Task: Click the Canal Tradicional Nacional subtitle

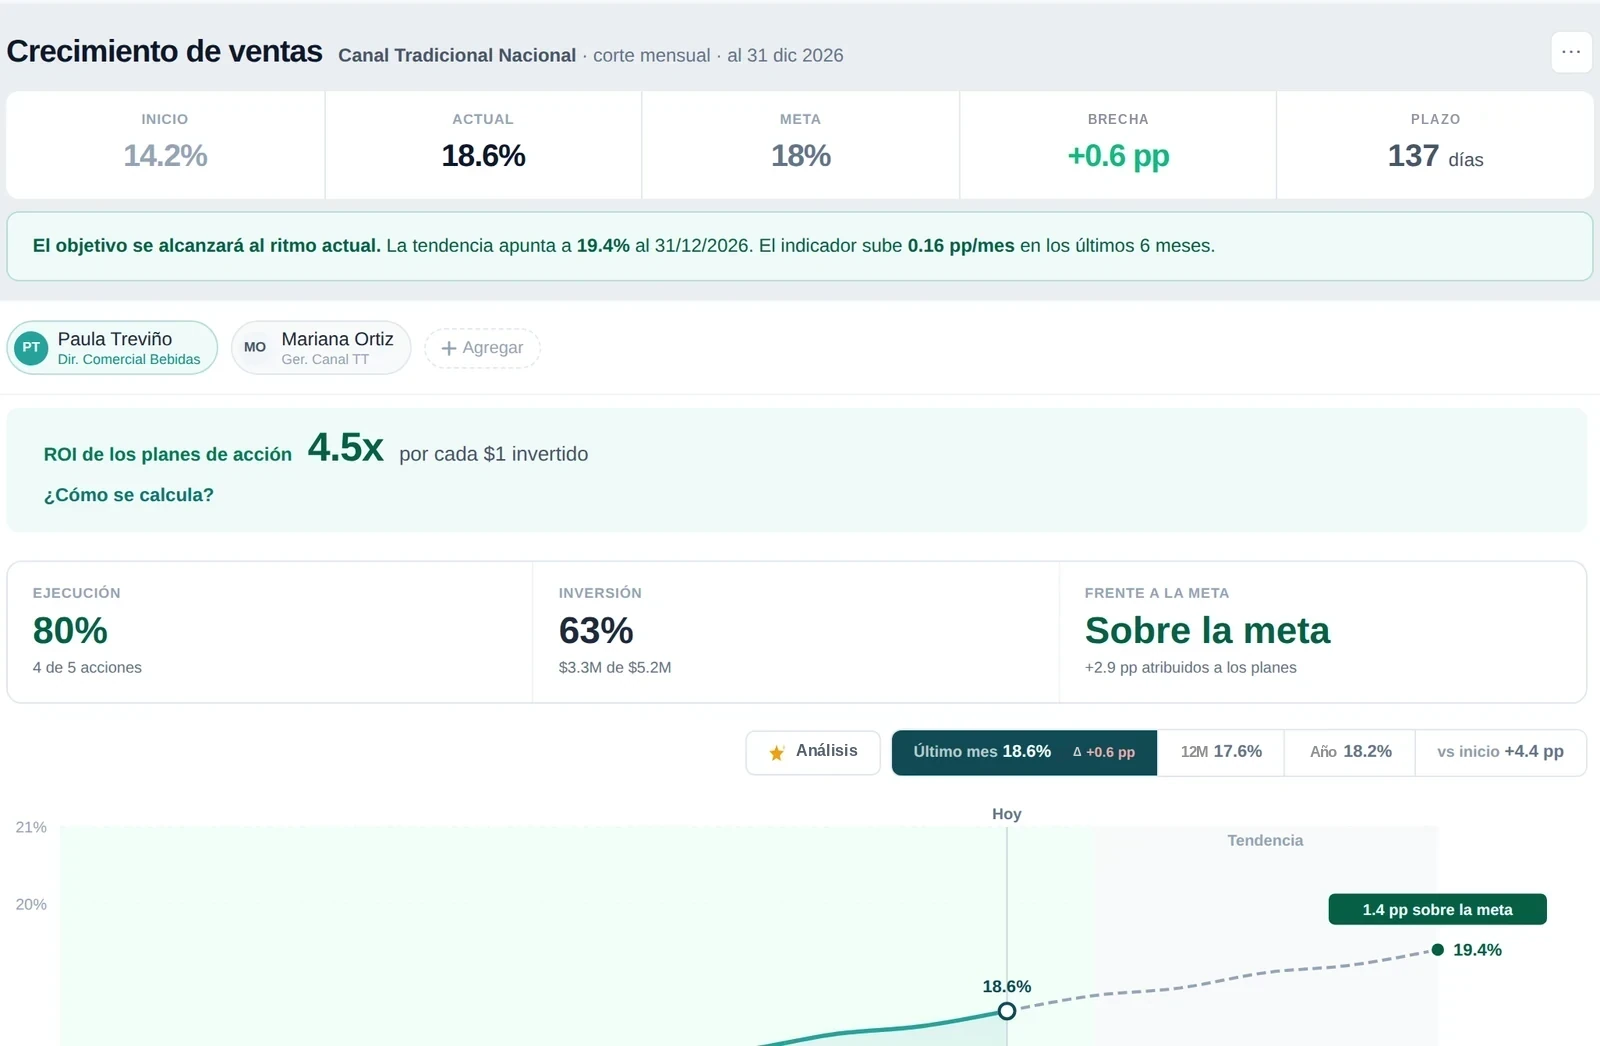Action: [457, 55]
